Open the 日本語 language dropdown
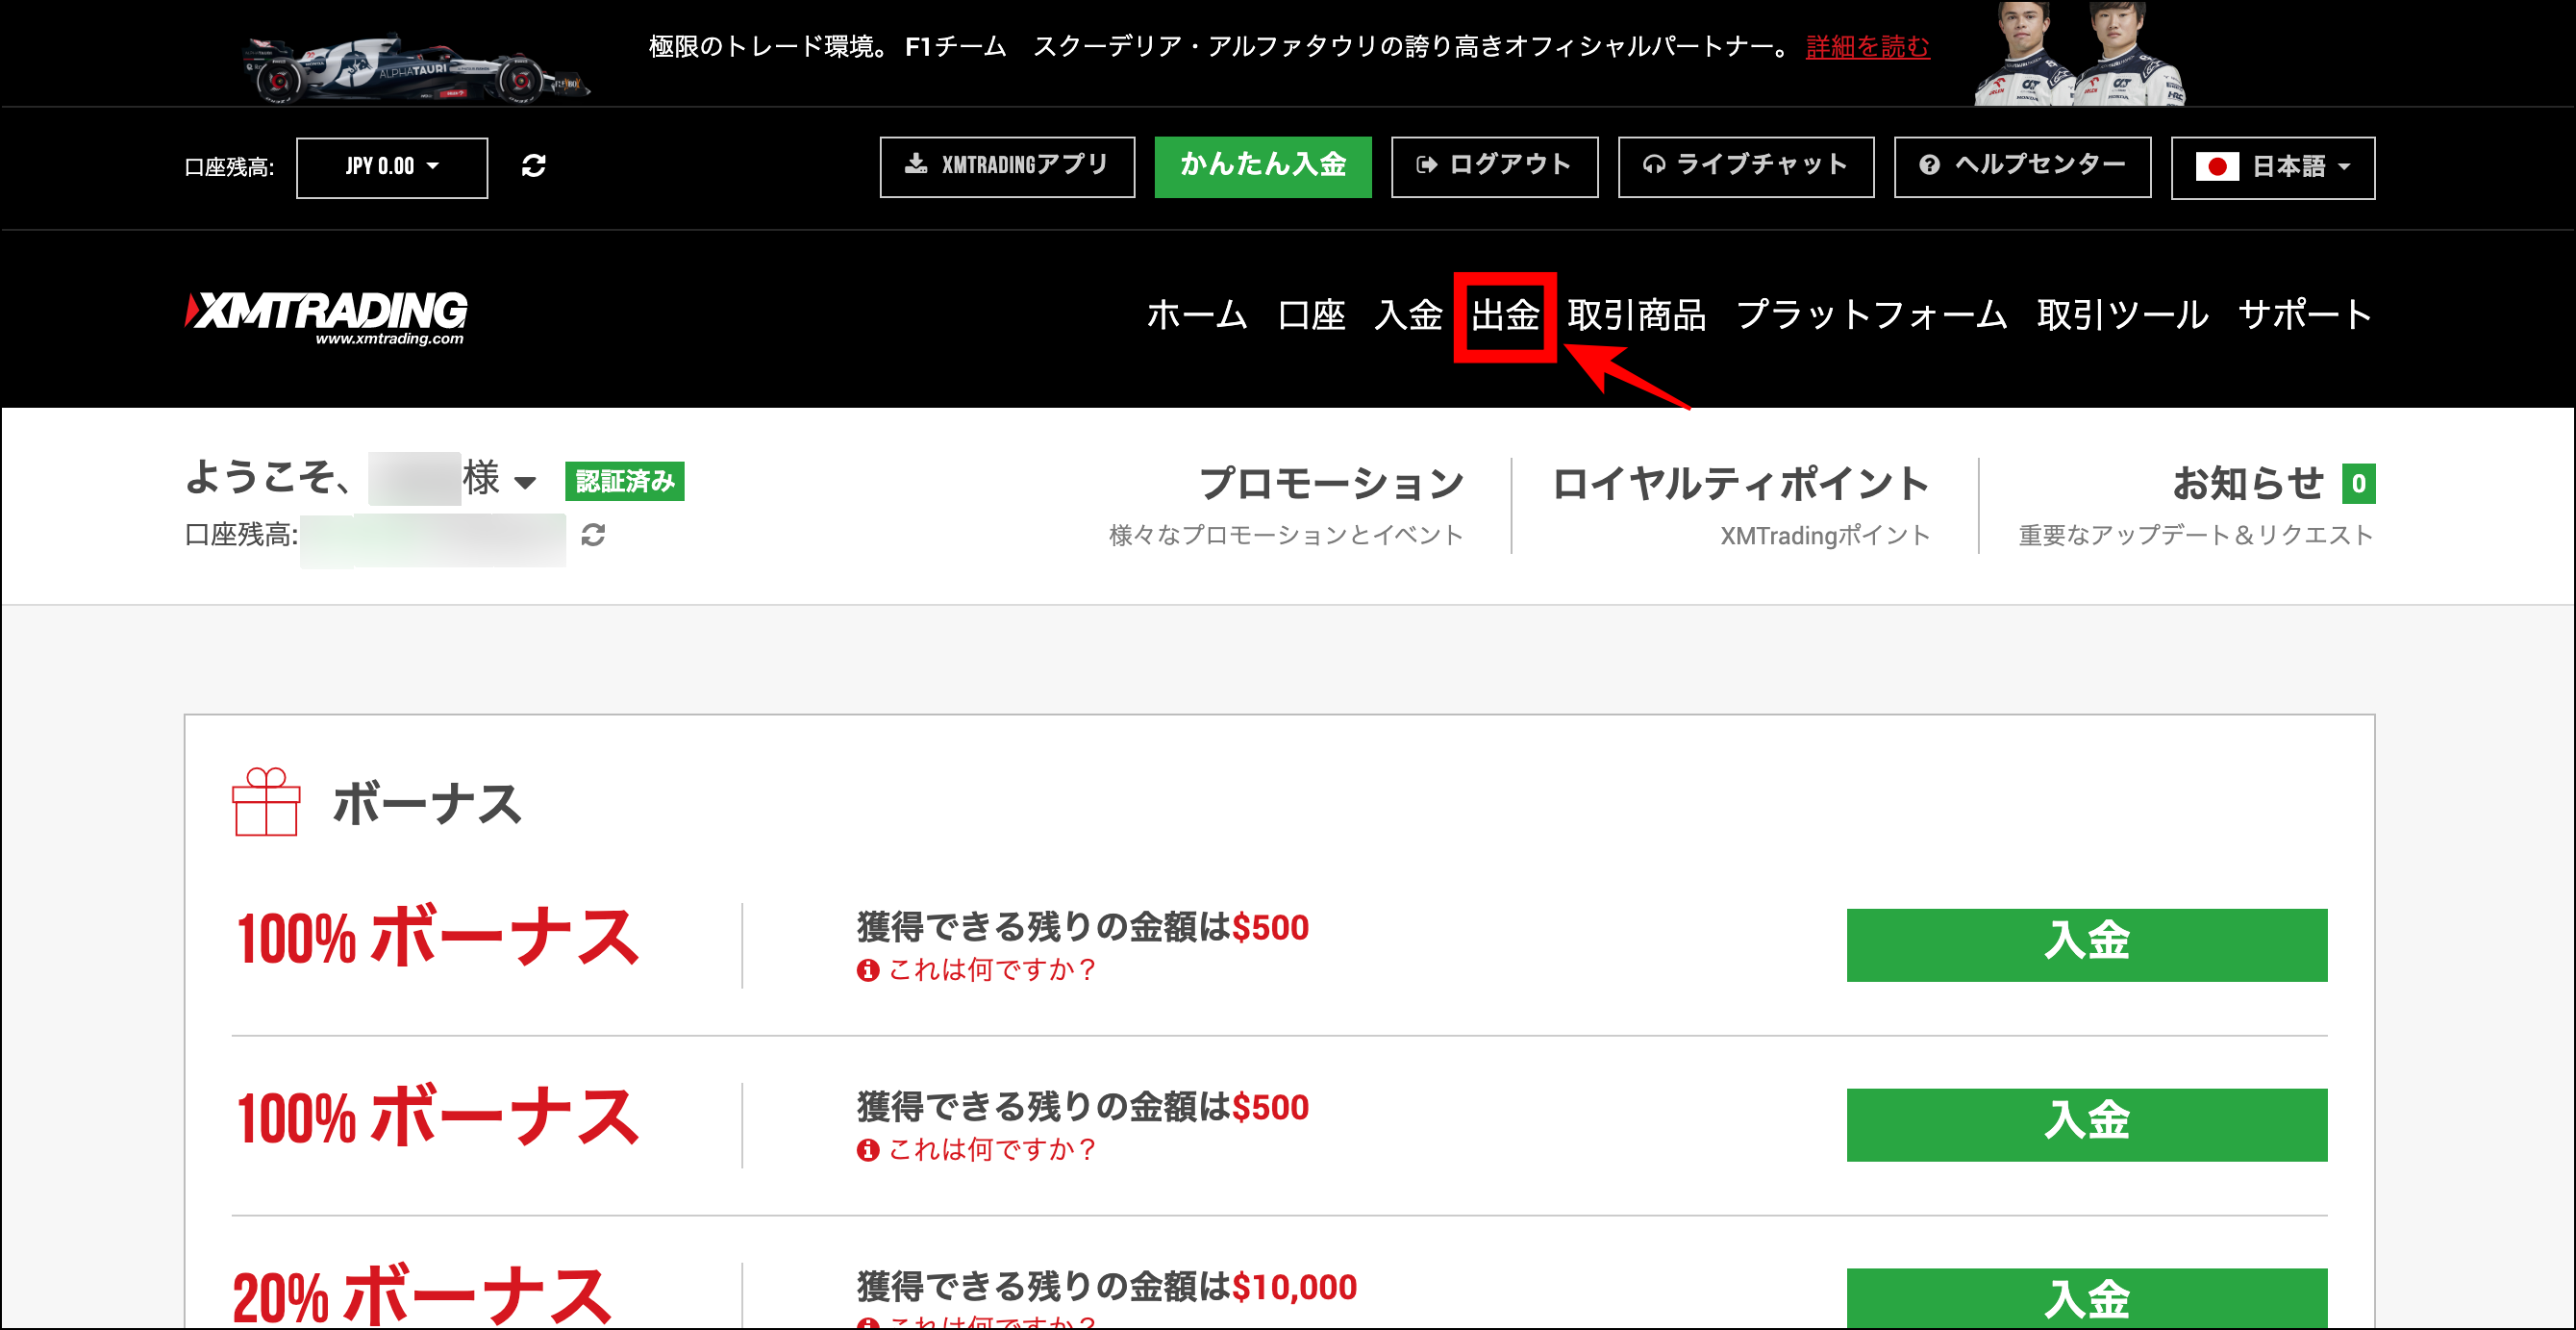 [2272, 167]
